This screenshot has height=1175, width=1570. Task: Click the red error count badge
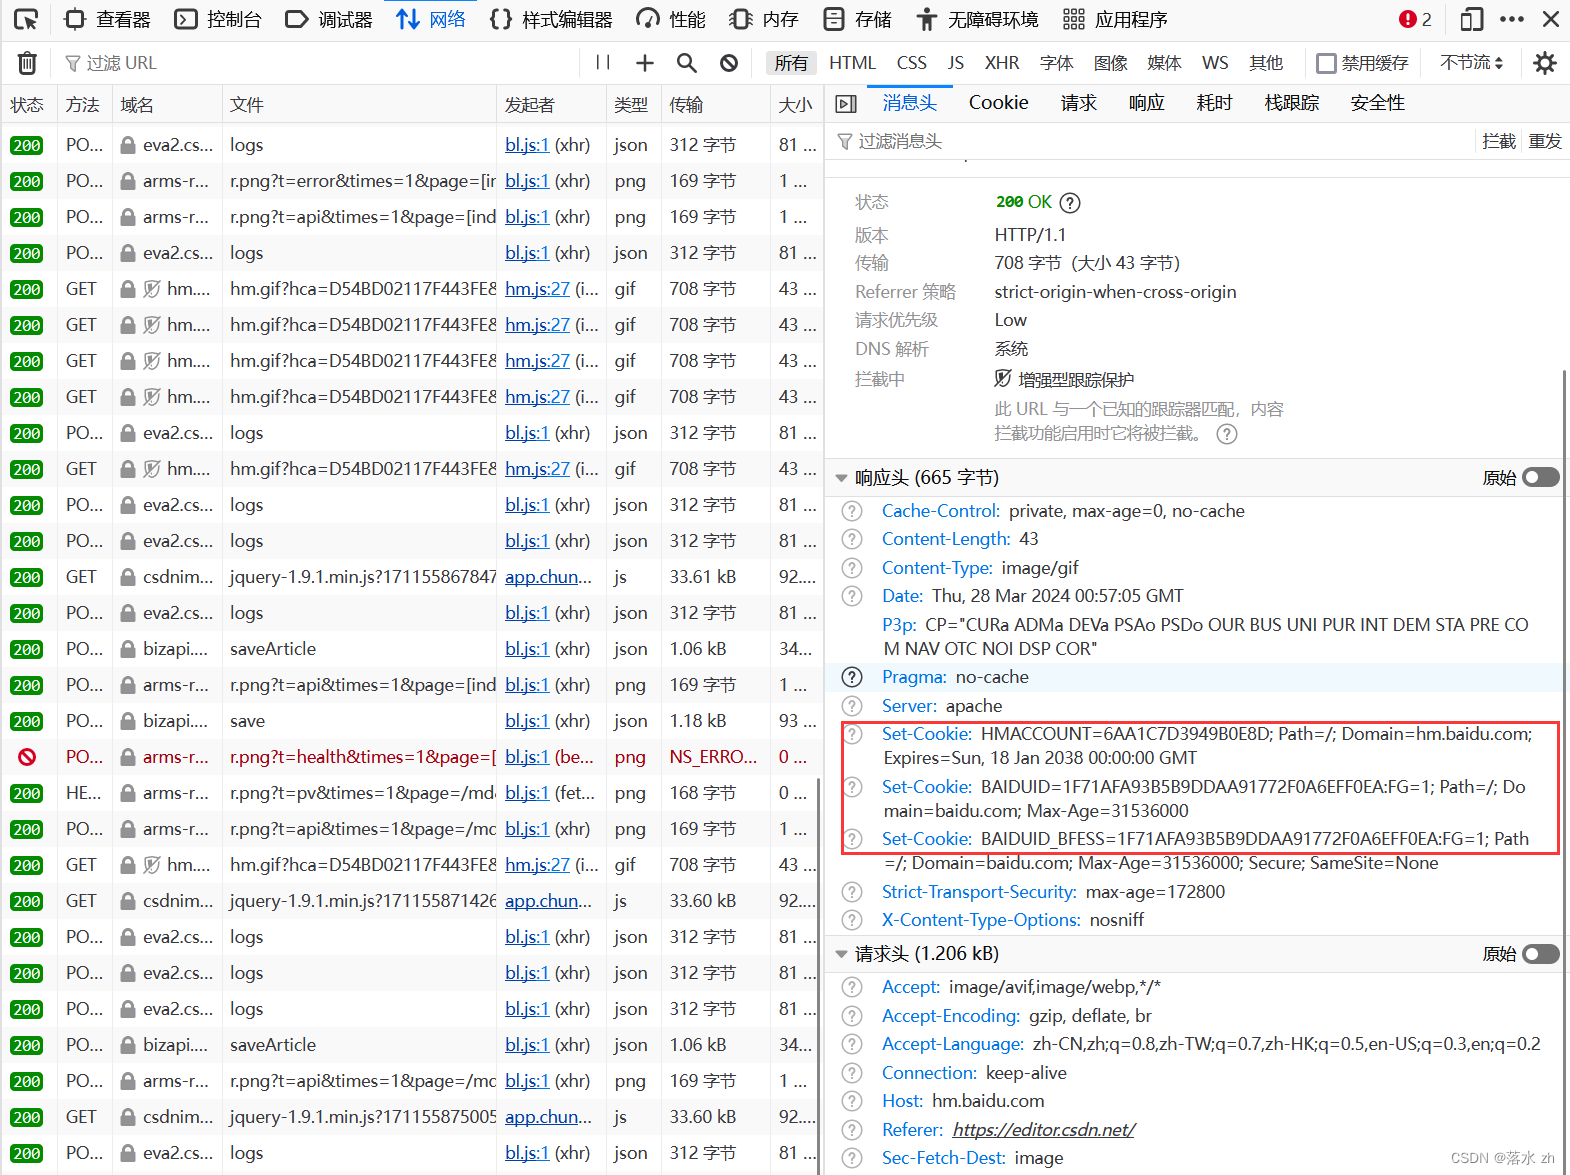(1416, 19)
